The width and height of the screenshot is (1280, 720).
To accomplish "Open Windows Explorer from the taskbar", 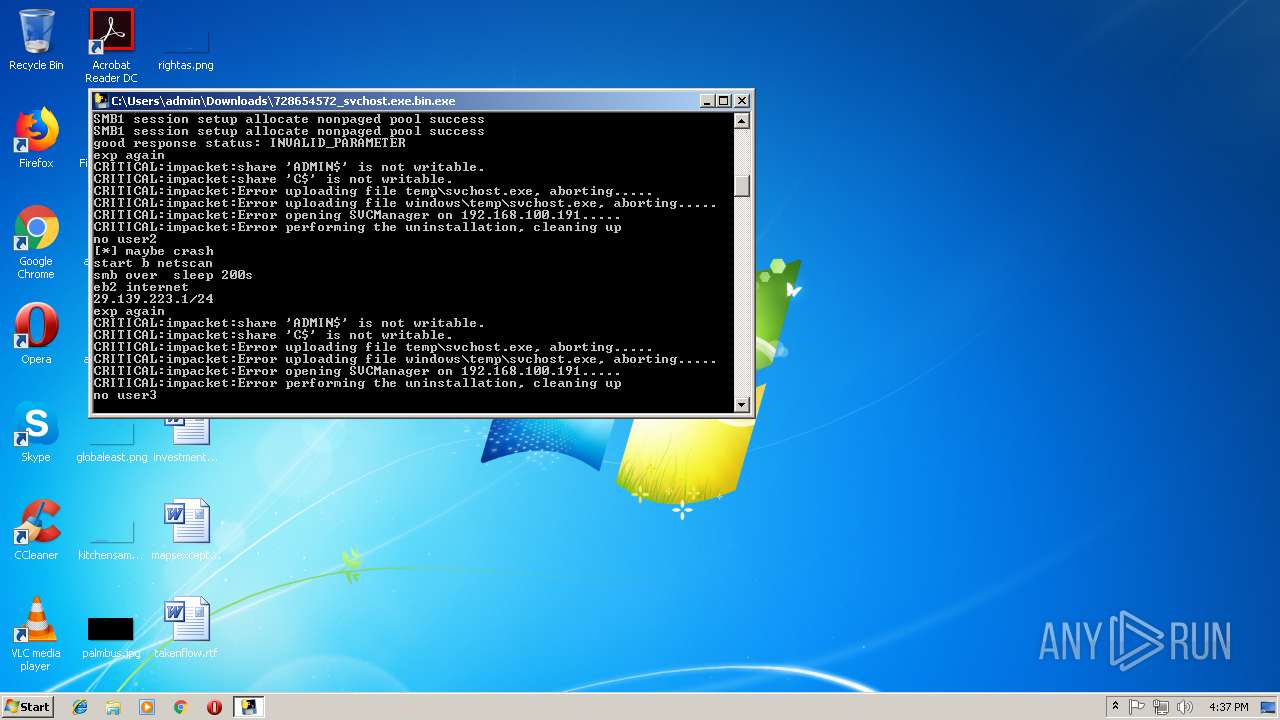I will click(113, 707).
